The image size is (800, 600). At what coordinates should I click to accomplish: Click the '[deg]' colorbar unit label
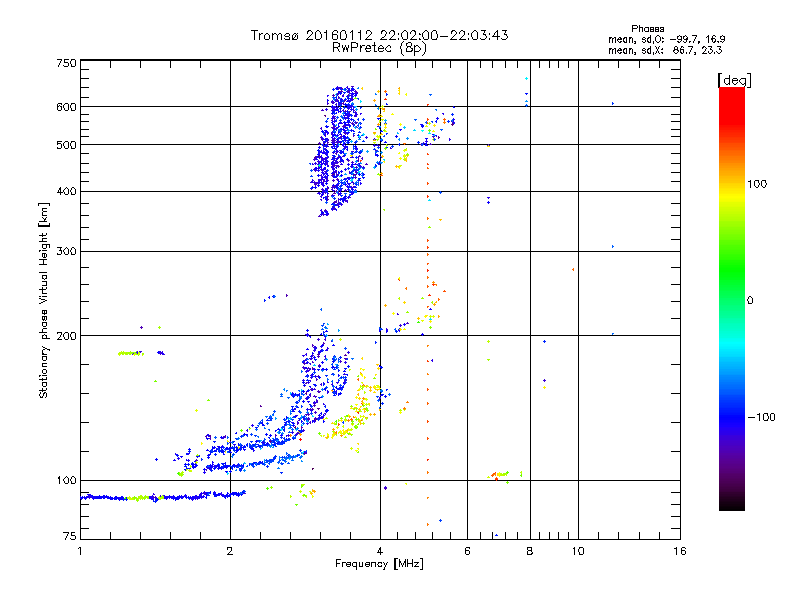coord(734,80)
